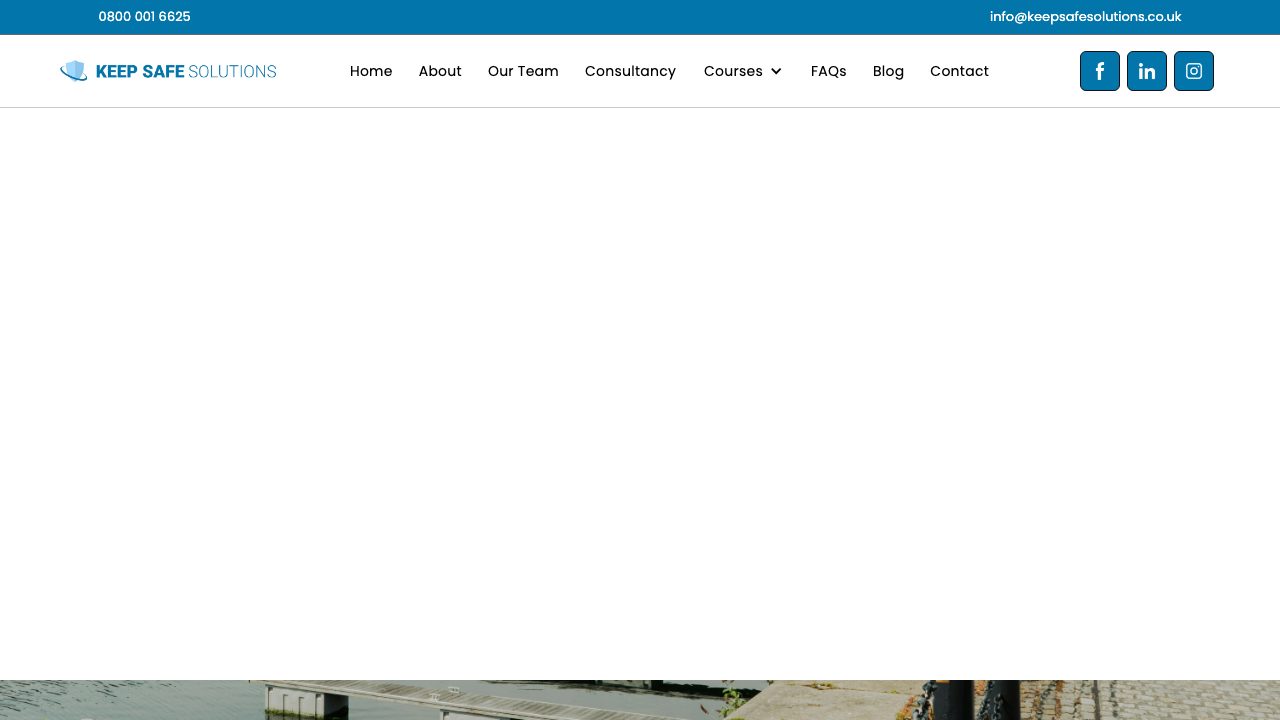Open the Courses menu item
Viewport: 1280px width, 720px height.
coord(733,71)
